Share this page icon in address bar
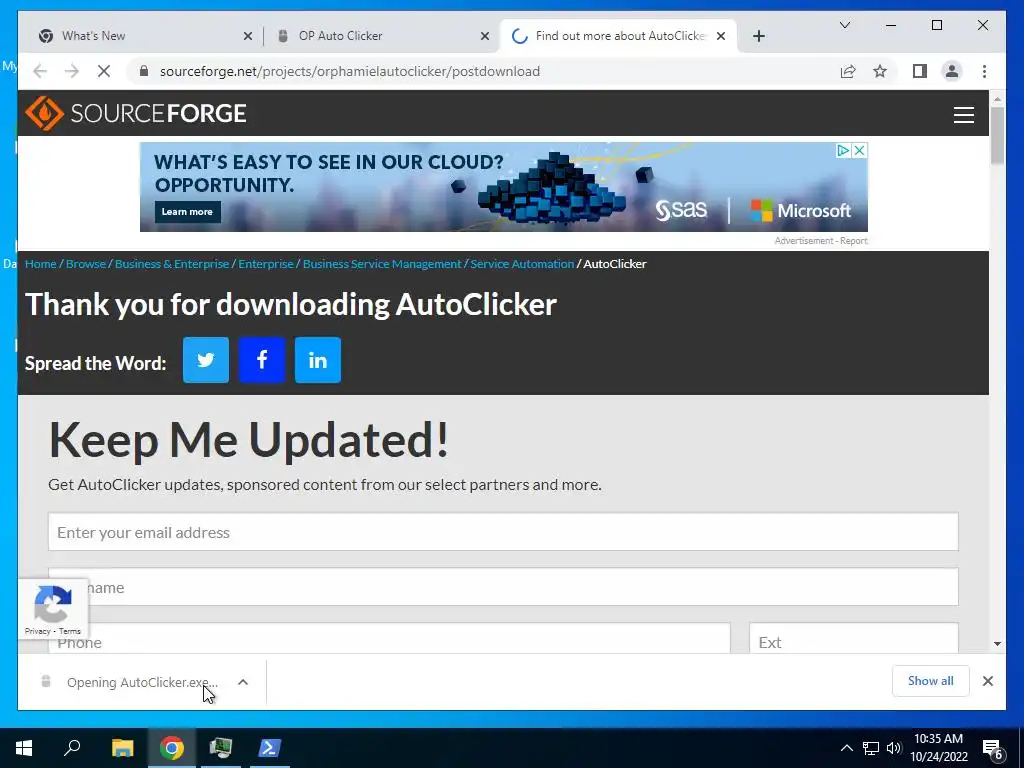1024x768 pixels. pos(848,71)
